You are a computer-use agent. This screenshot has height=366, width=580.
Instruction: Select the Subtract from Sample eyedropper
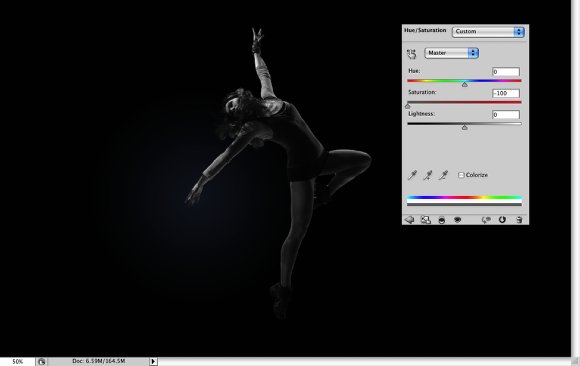pos(444,175)
